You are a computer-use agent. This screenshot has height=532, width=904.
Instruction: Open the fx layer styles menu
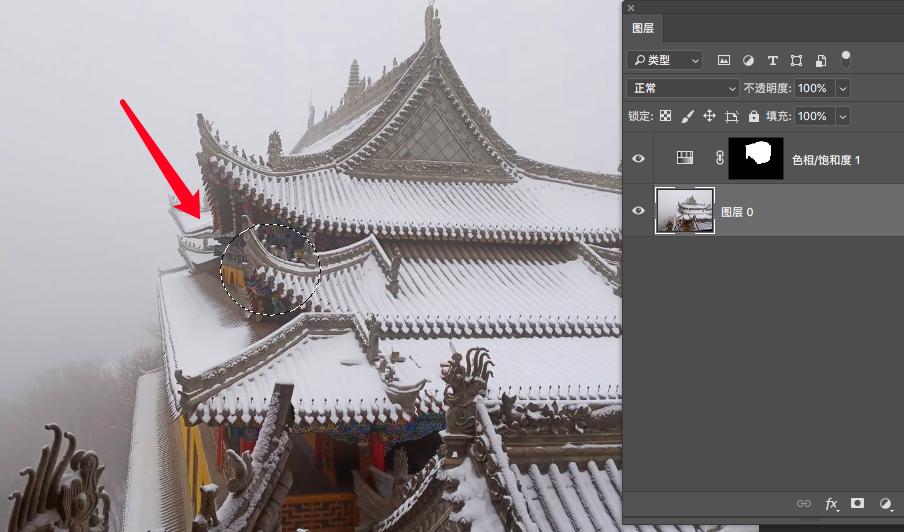coord(831,504)
